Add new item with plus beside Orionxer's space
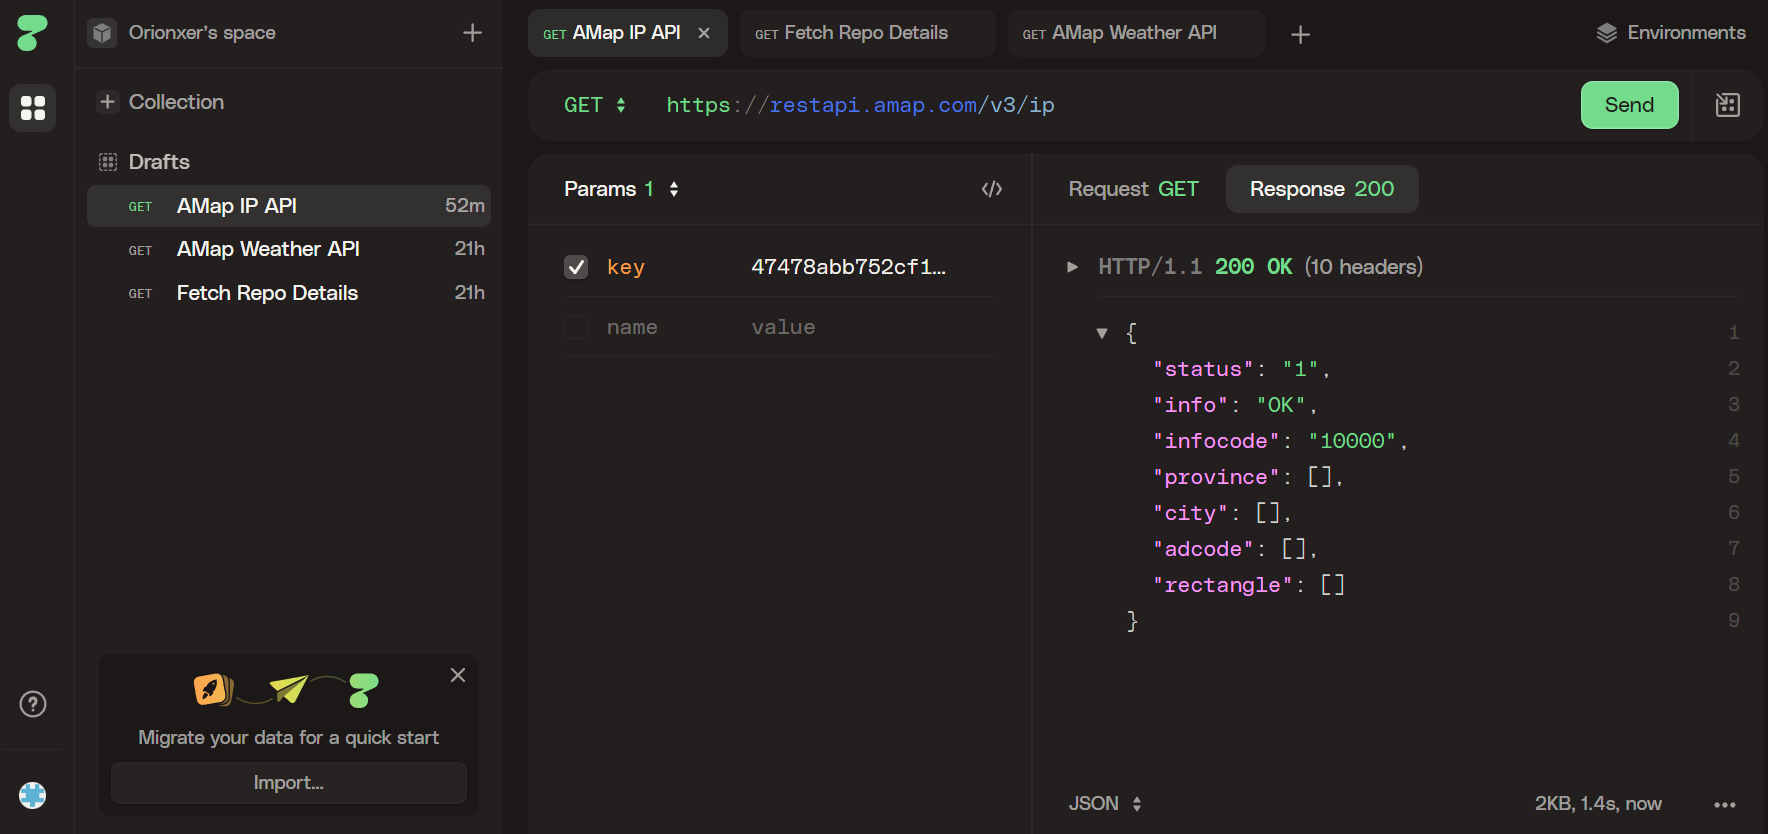The height and width of the screenshot is (834, 1768). click(x=472, y=33)
